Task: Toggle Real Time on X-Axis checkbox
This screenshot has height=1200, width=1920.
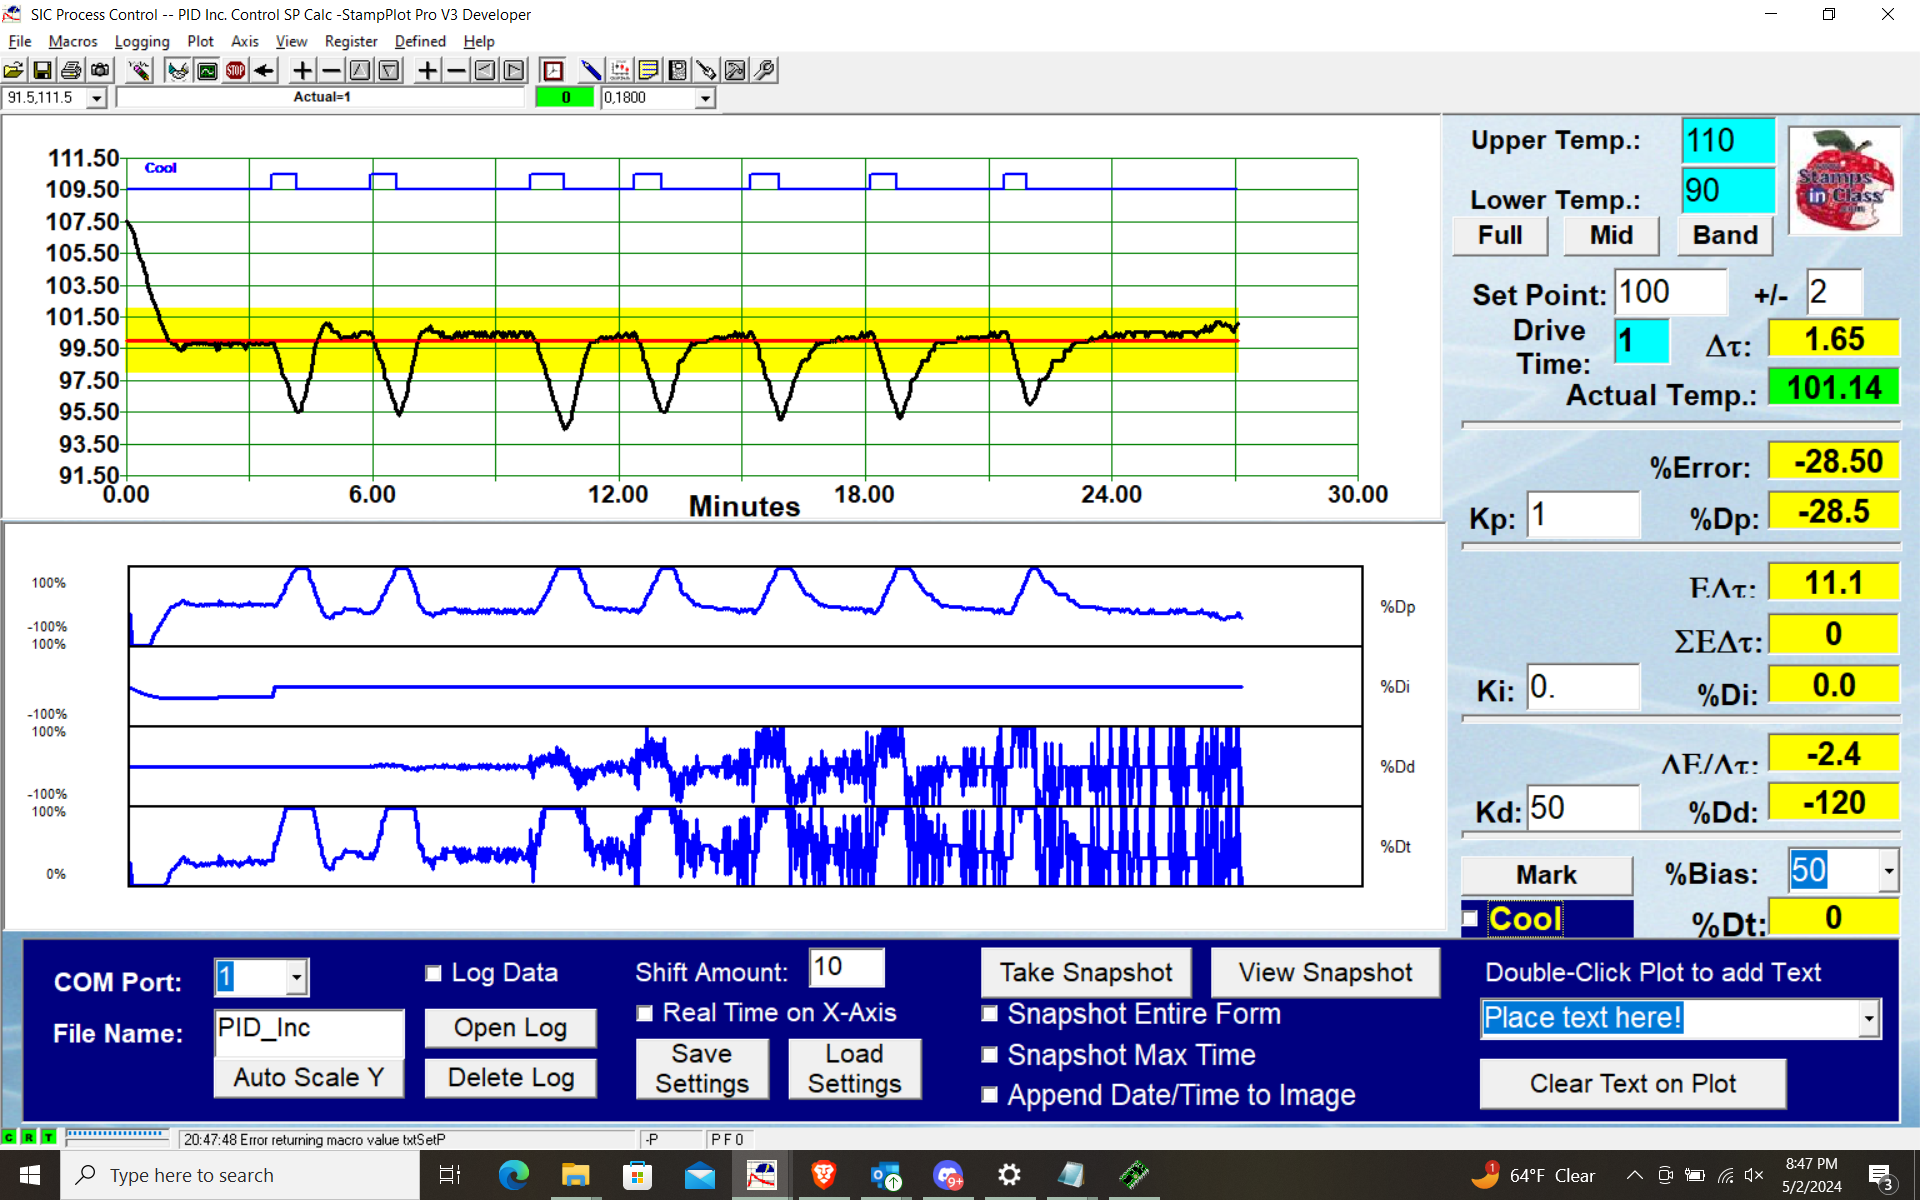Action: (645, 1013)
